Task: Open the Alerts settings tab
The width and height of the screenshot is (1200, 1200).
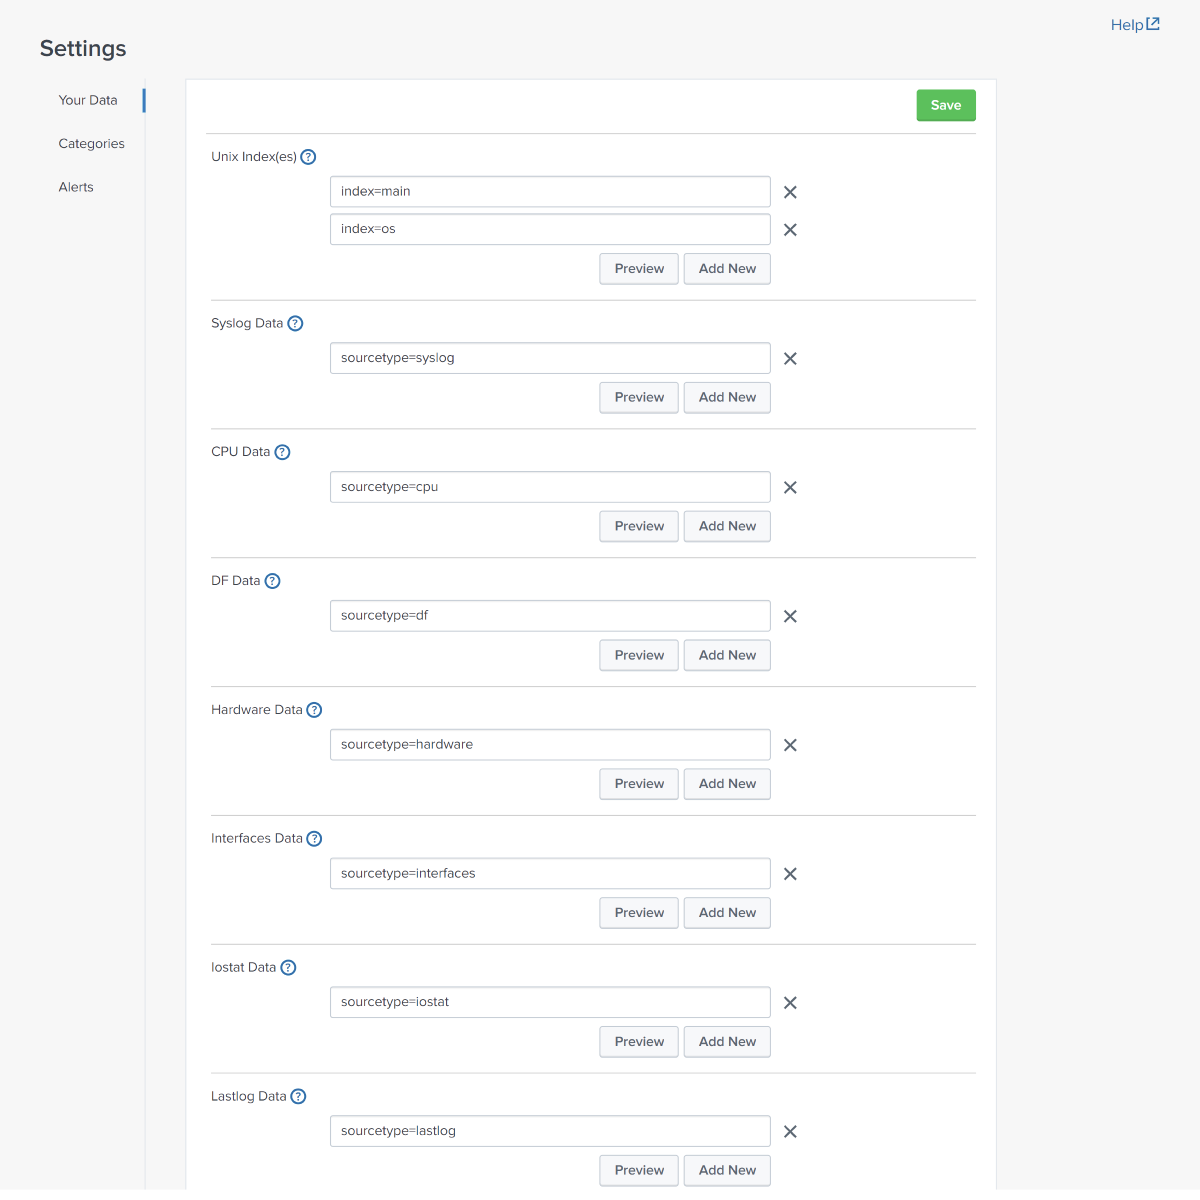Action: (x=76, y=187)
